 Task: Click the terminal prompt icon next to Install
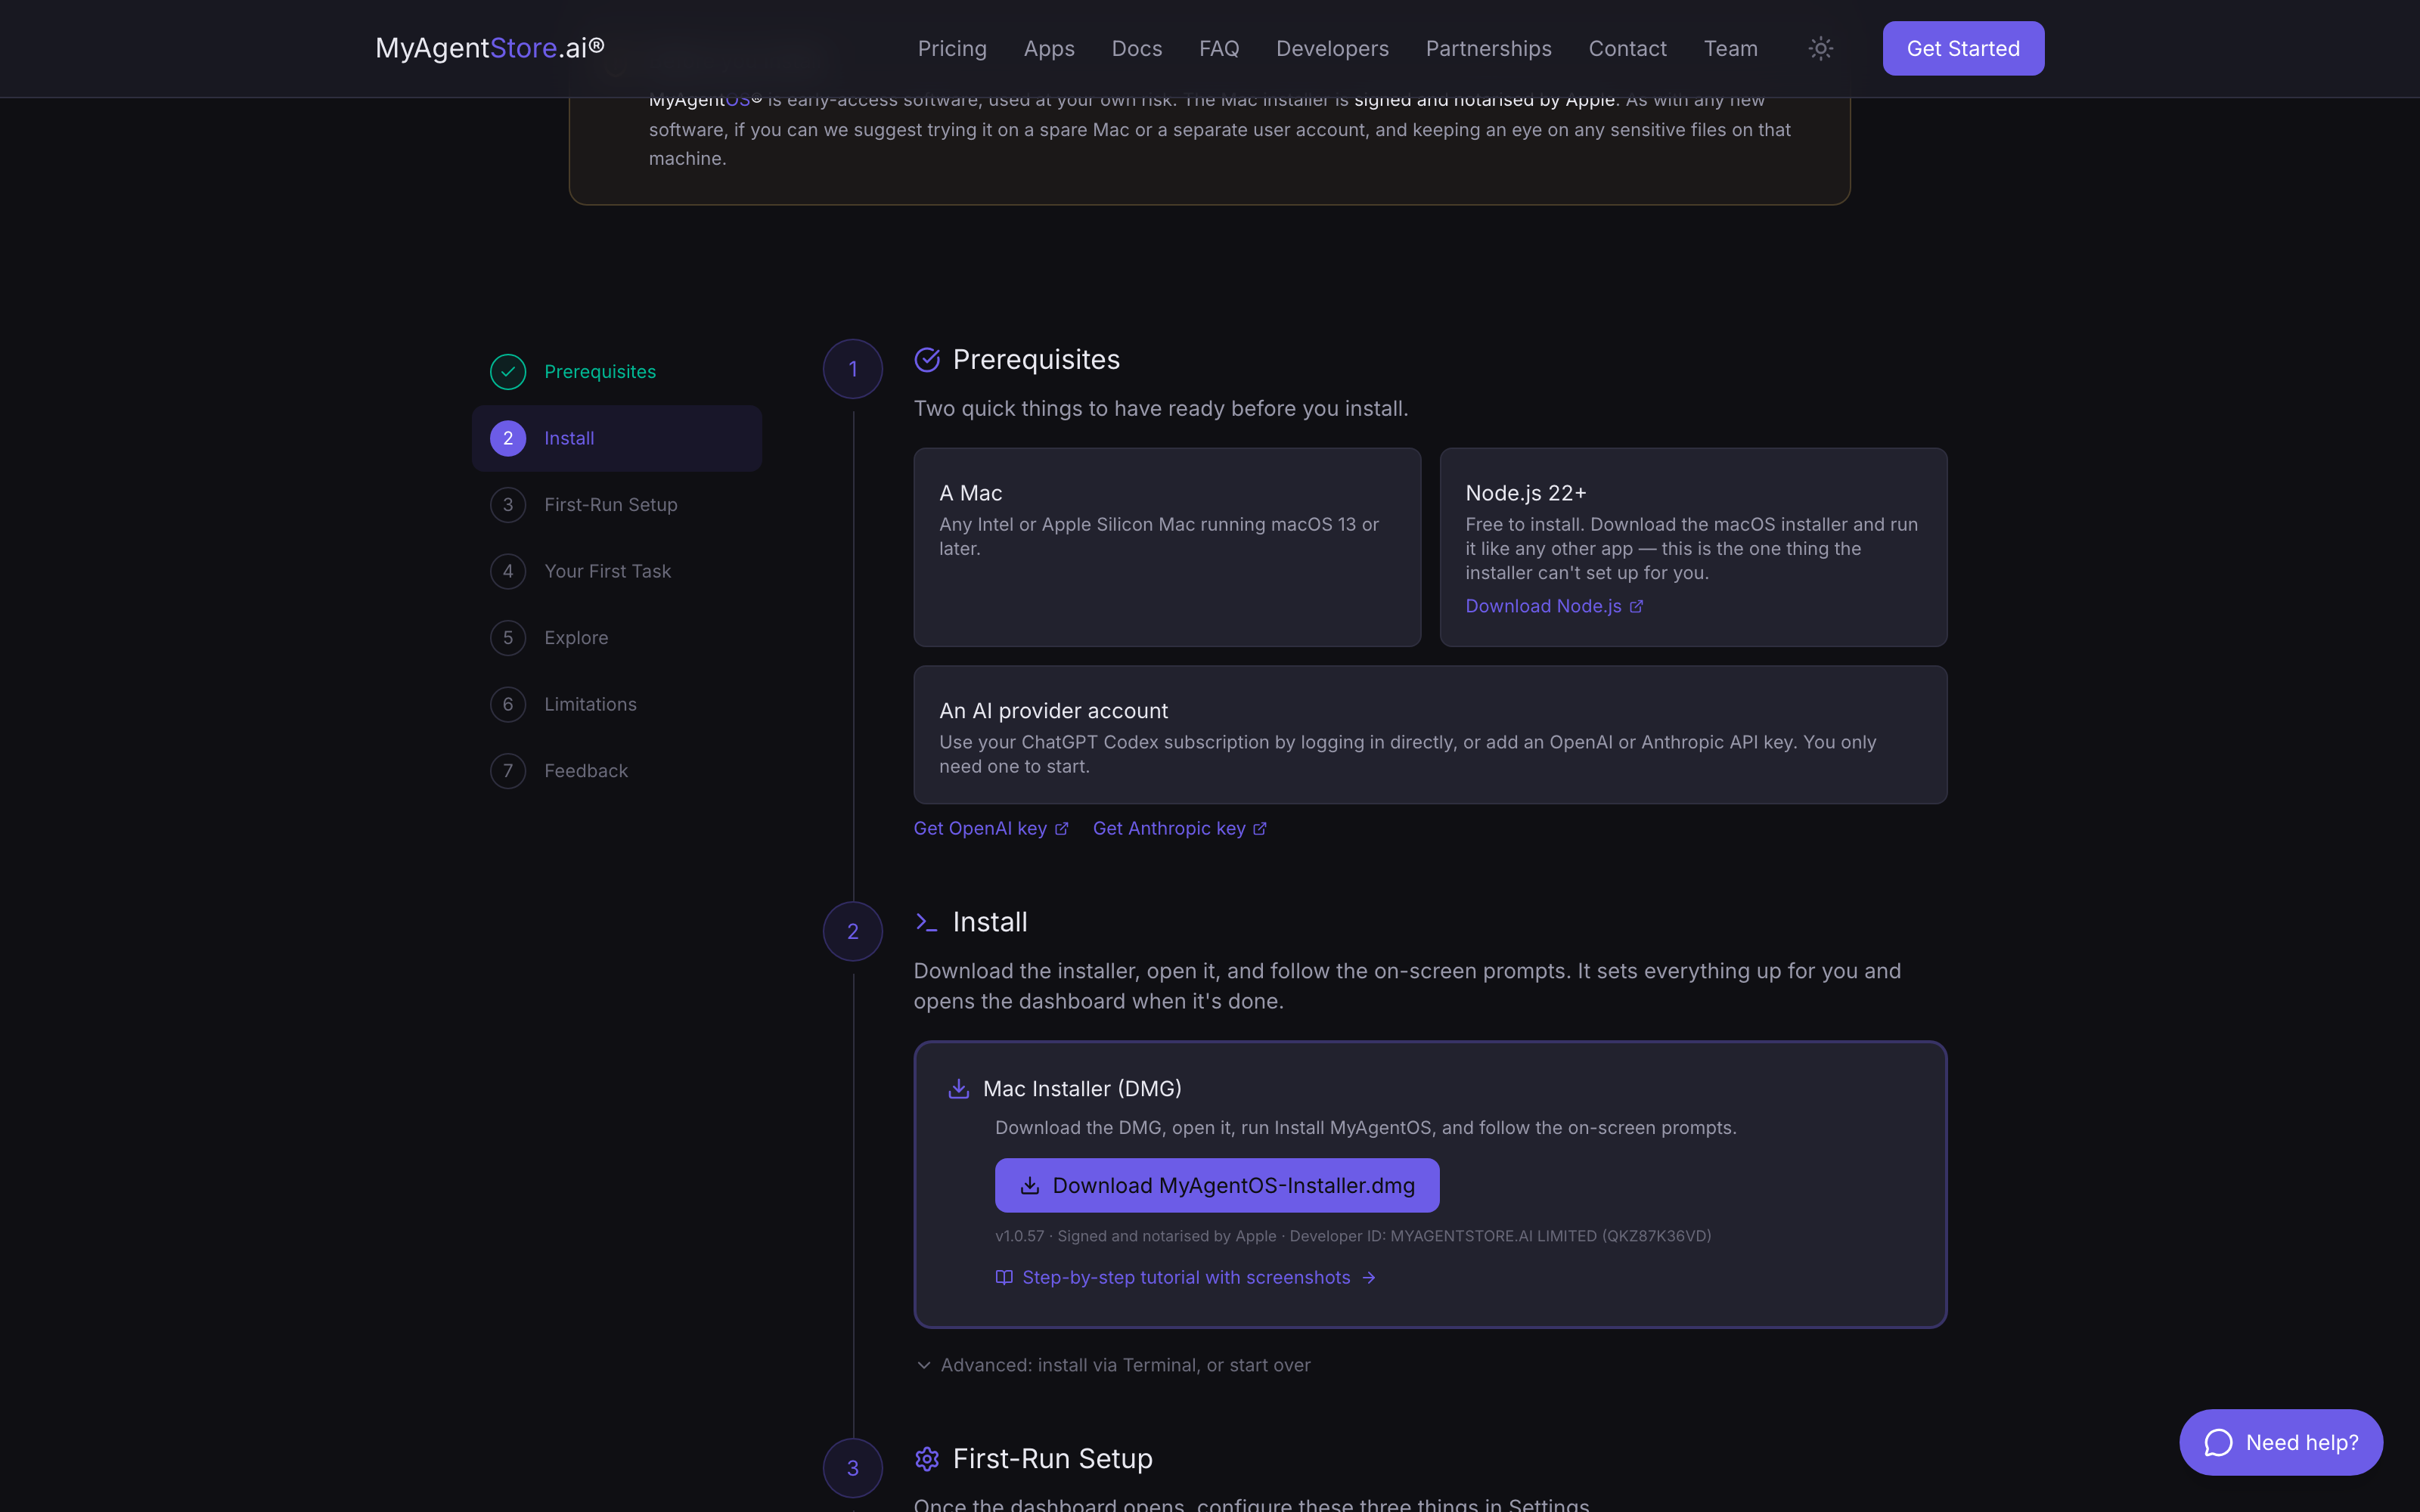click(926, 922)
